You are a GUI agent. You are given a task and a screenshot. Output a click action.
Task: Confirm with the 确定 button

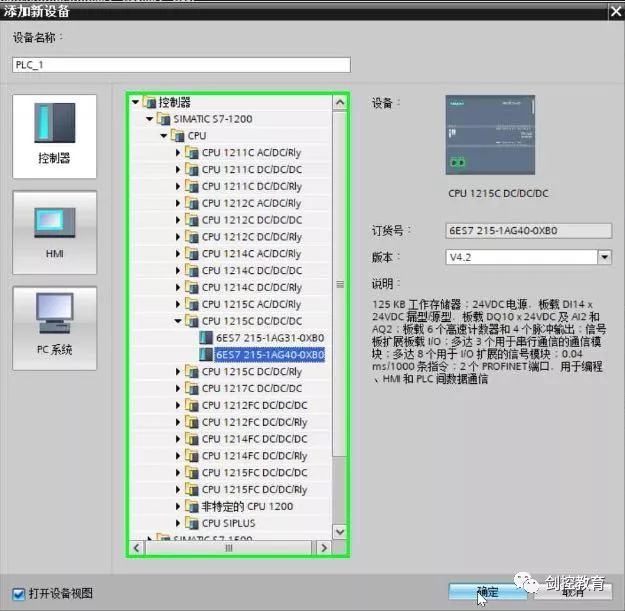pyautogui.click(x=488, y=592)
